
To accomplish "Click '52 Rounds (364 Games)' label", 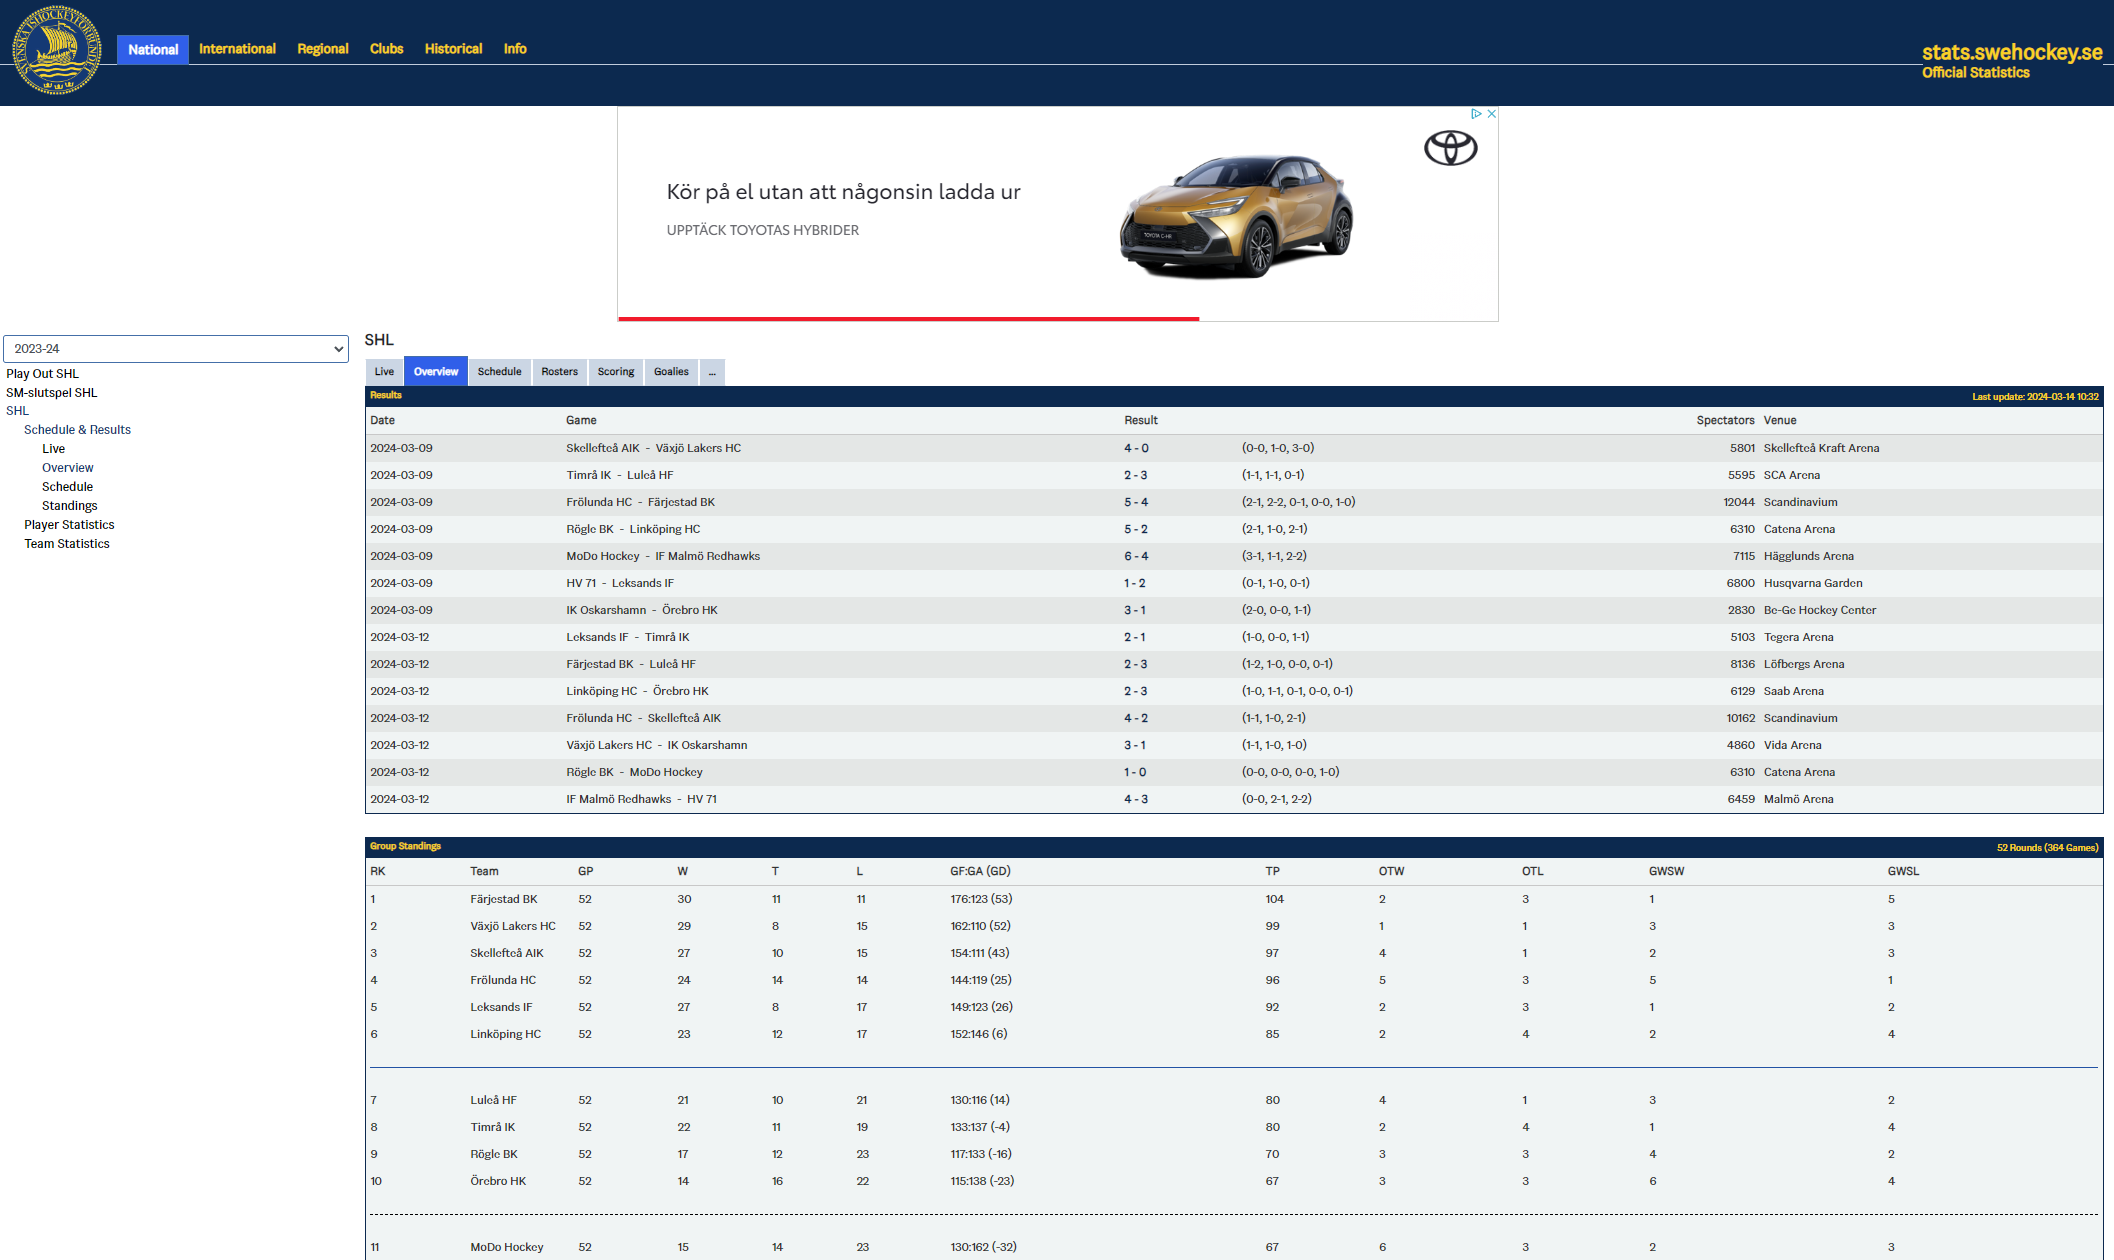I will click(2047, 848).
